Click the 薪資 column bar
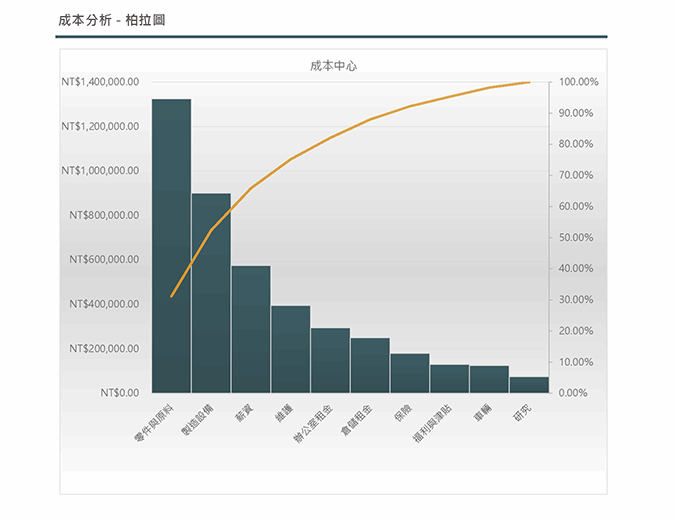This screenshot has height=520, width=675. (251, 329)
